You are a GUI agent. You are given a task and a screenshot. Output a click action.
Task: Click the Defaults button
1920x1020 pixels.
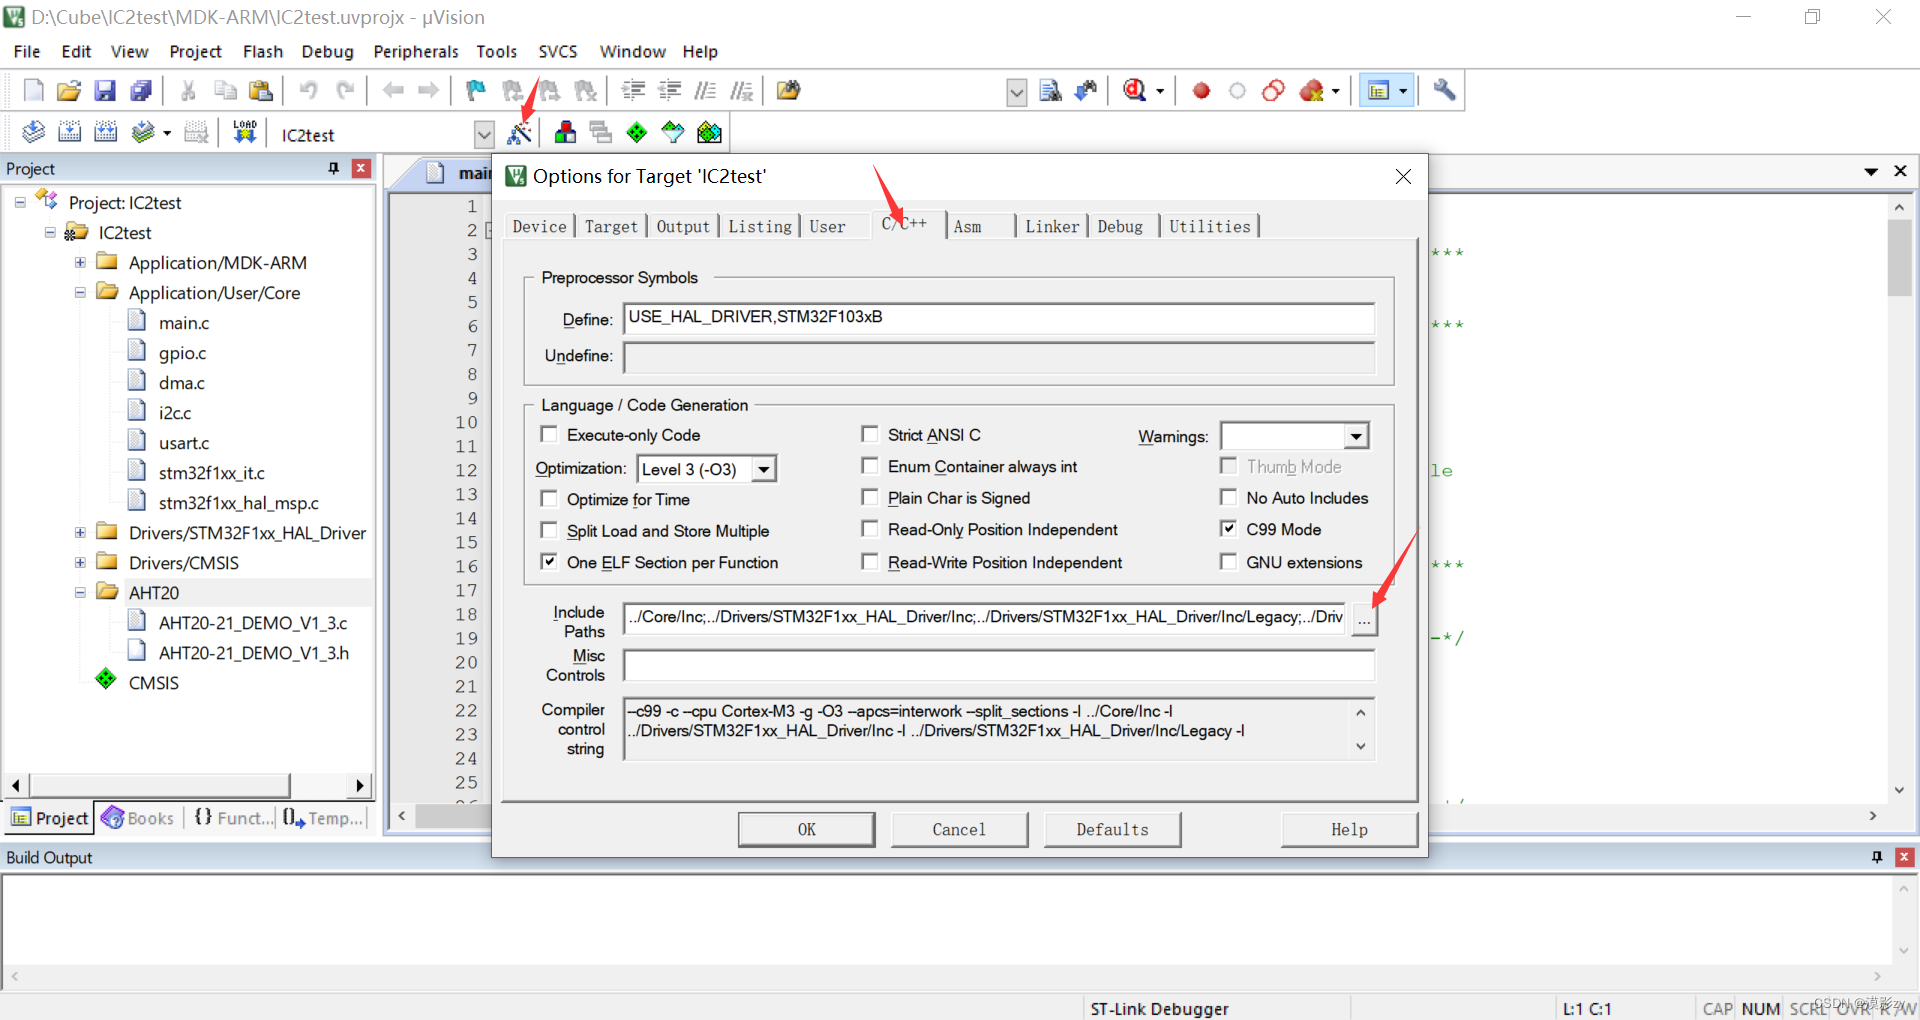pyautogui.click(x=1112, y=829)
